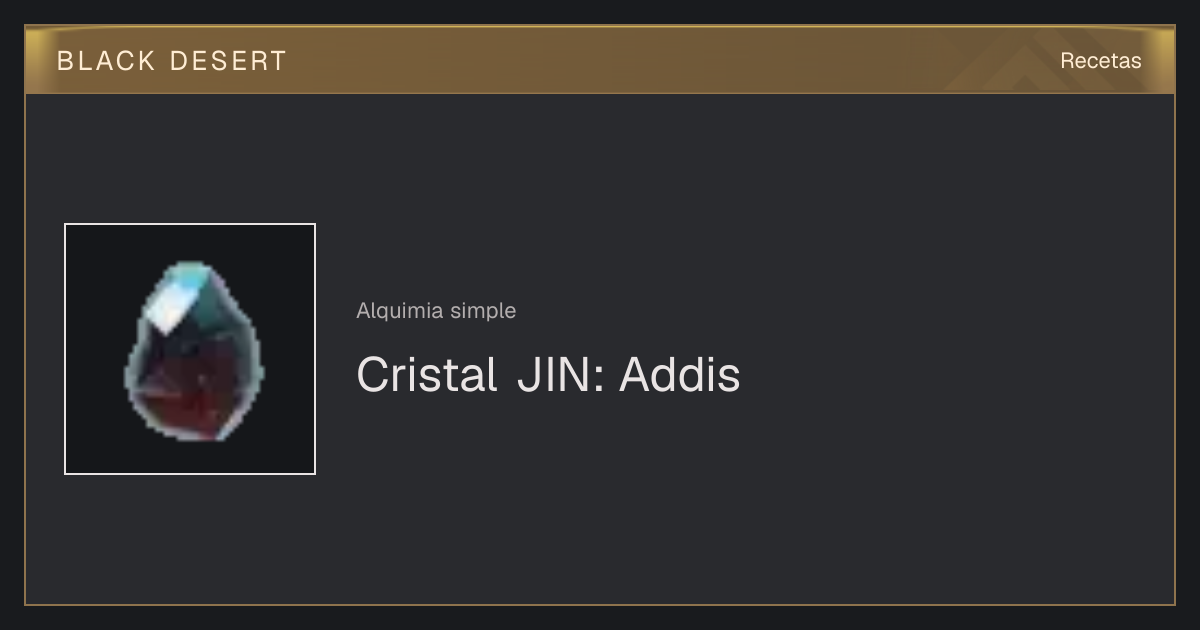Click the white-framed item thumbnail box
Viewport: 1200px width, 630px height.
[190, 349]
